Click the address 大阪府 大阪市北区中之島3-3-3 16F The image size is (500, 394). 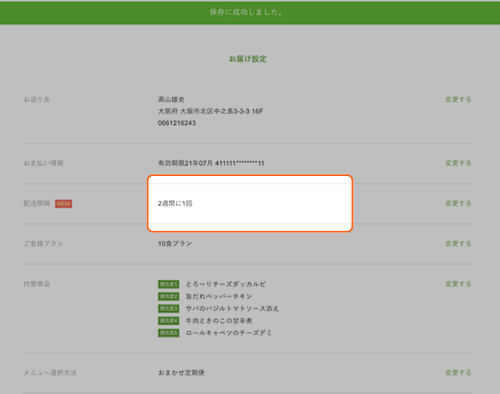point(210,111)
